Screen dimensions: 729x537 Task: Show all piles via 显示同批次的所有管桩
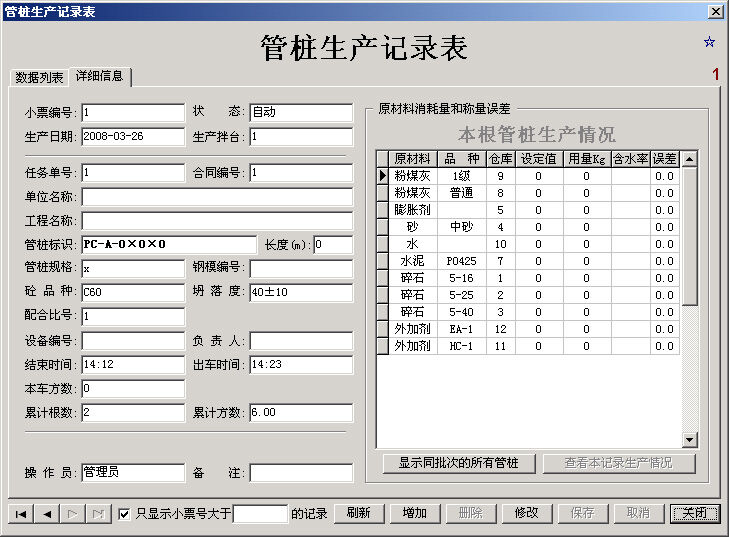pyautogui.click(x=458, y=463)
